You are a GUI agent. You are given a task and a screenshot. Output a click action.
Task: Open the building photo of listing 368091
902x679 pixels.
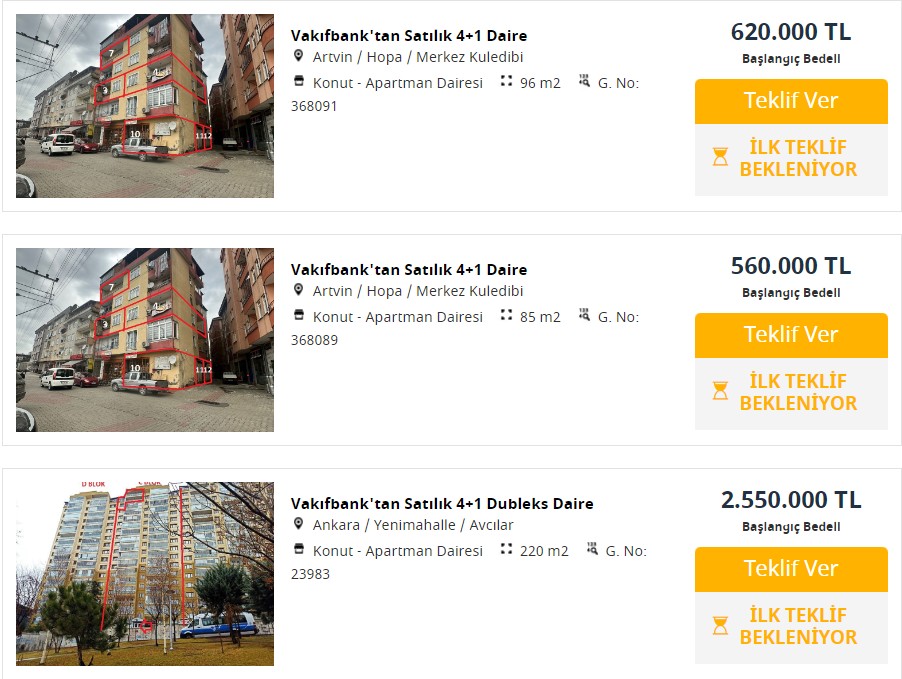click(145, 106)
